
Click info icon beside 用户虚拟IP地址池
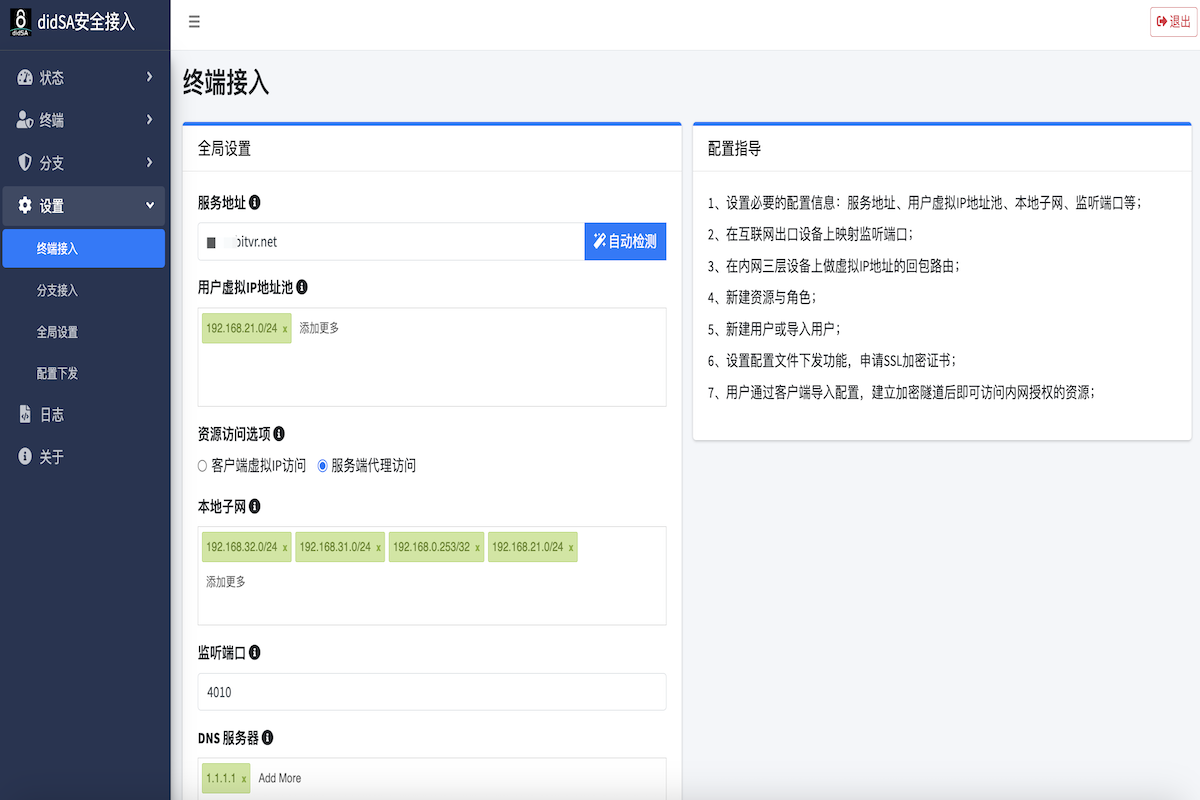click(x=302, y=287)
